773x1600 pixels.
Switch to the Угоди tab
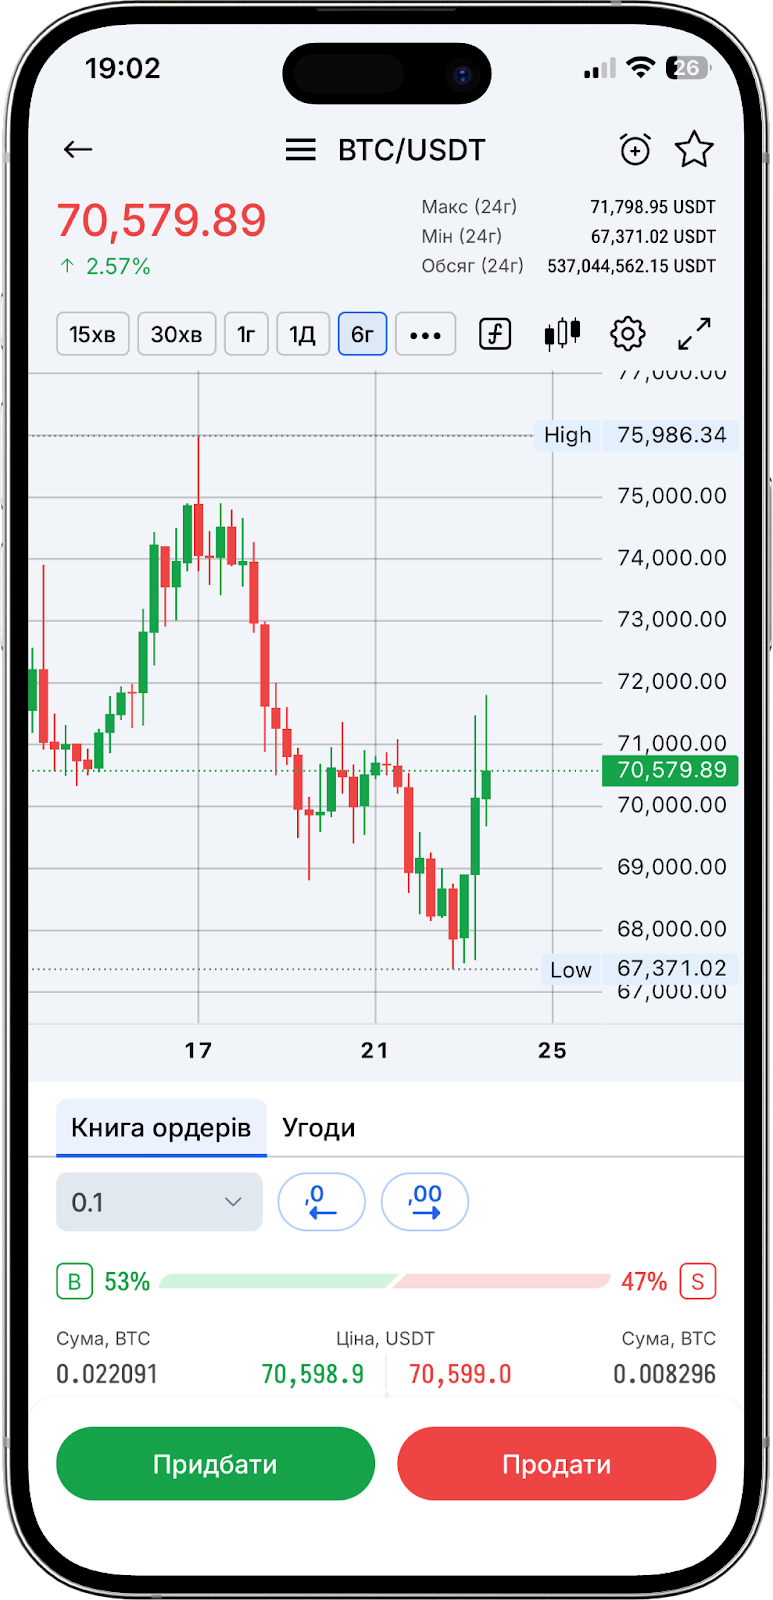point(318,1128)
